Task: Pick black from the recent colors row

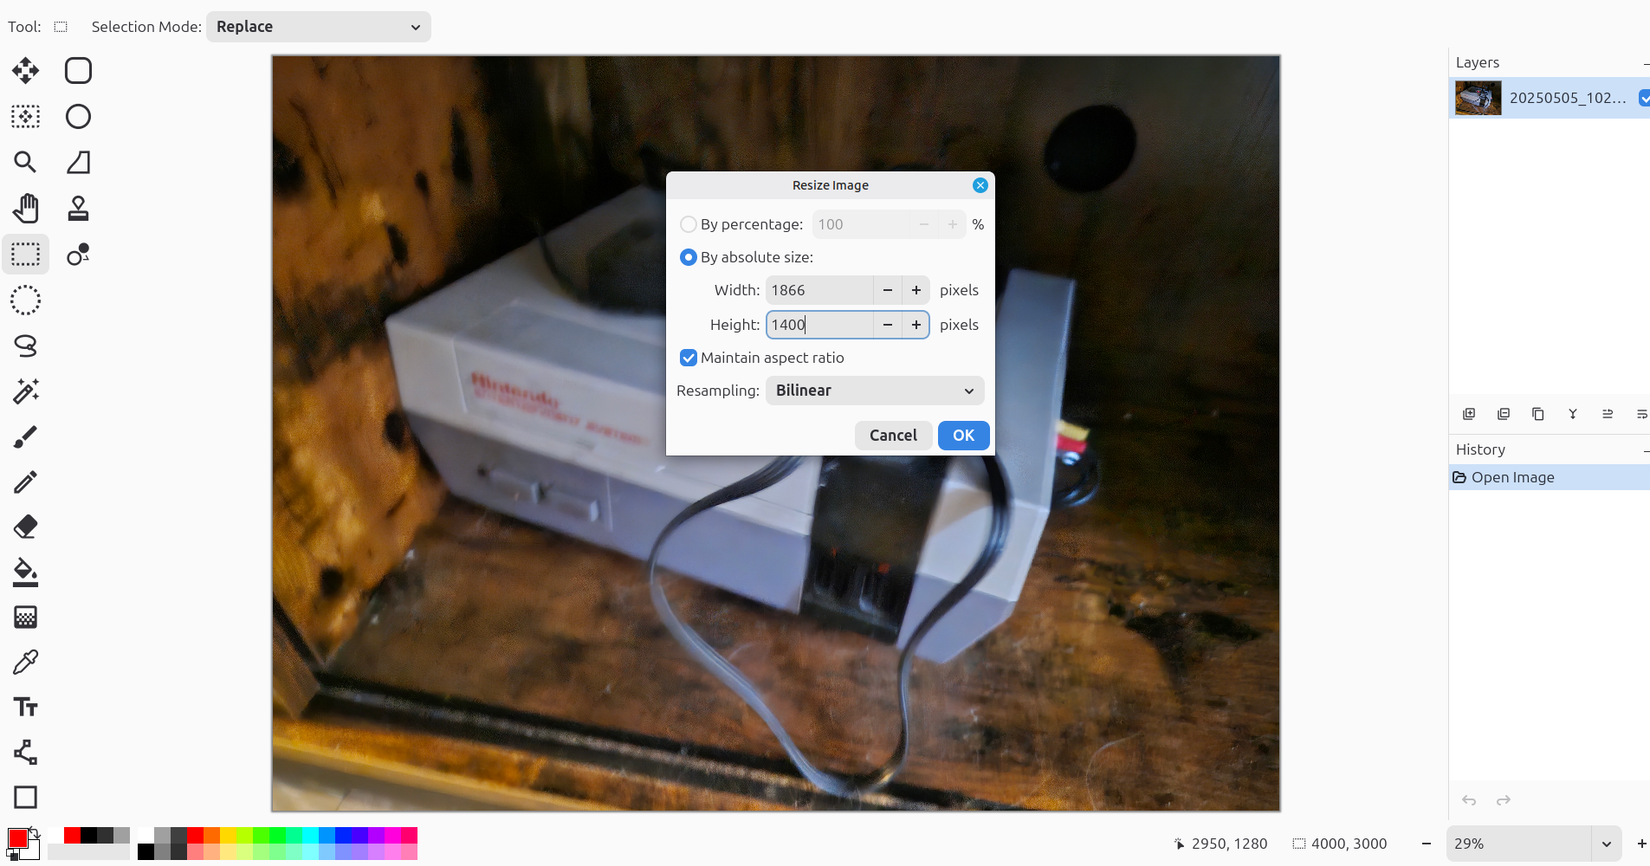Action: [x=89, y=835]
